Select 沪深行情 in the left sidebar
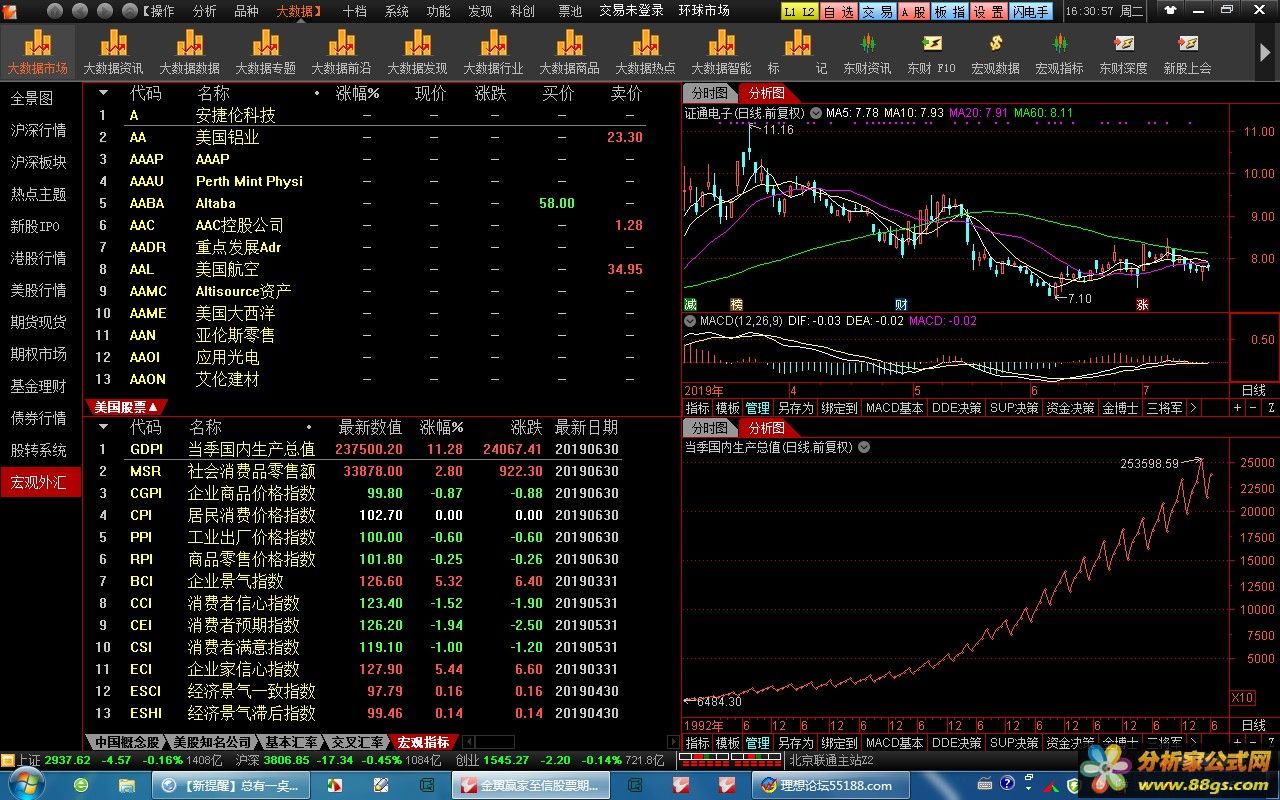Image resolution: width=1280 pixels, height=800 pixels. pos(39,130)
